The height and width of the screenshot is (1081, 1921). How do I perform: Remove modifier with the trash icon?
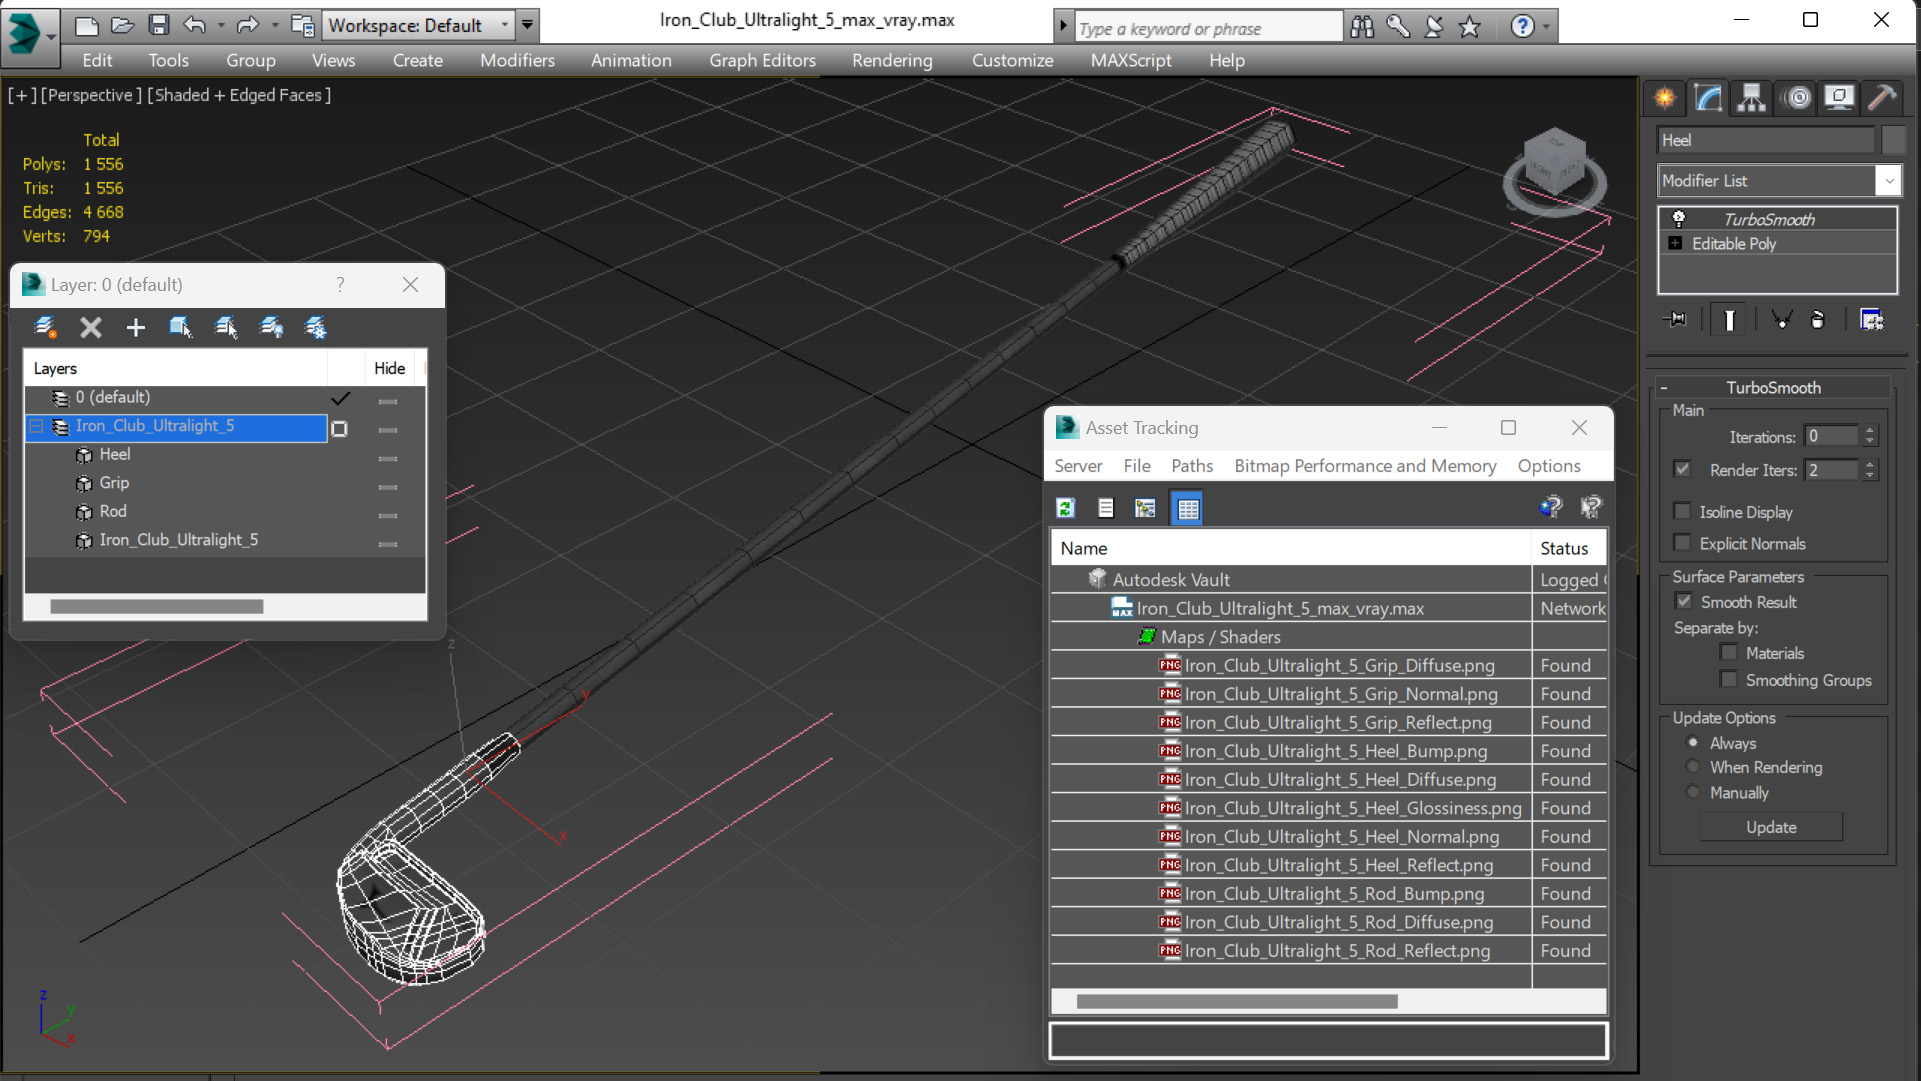tap(1818, 320)
